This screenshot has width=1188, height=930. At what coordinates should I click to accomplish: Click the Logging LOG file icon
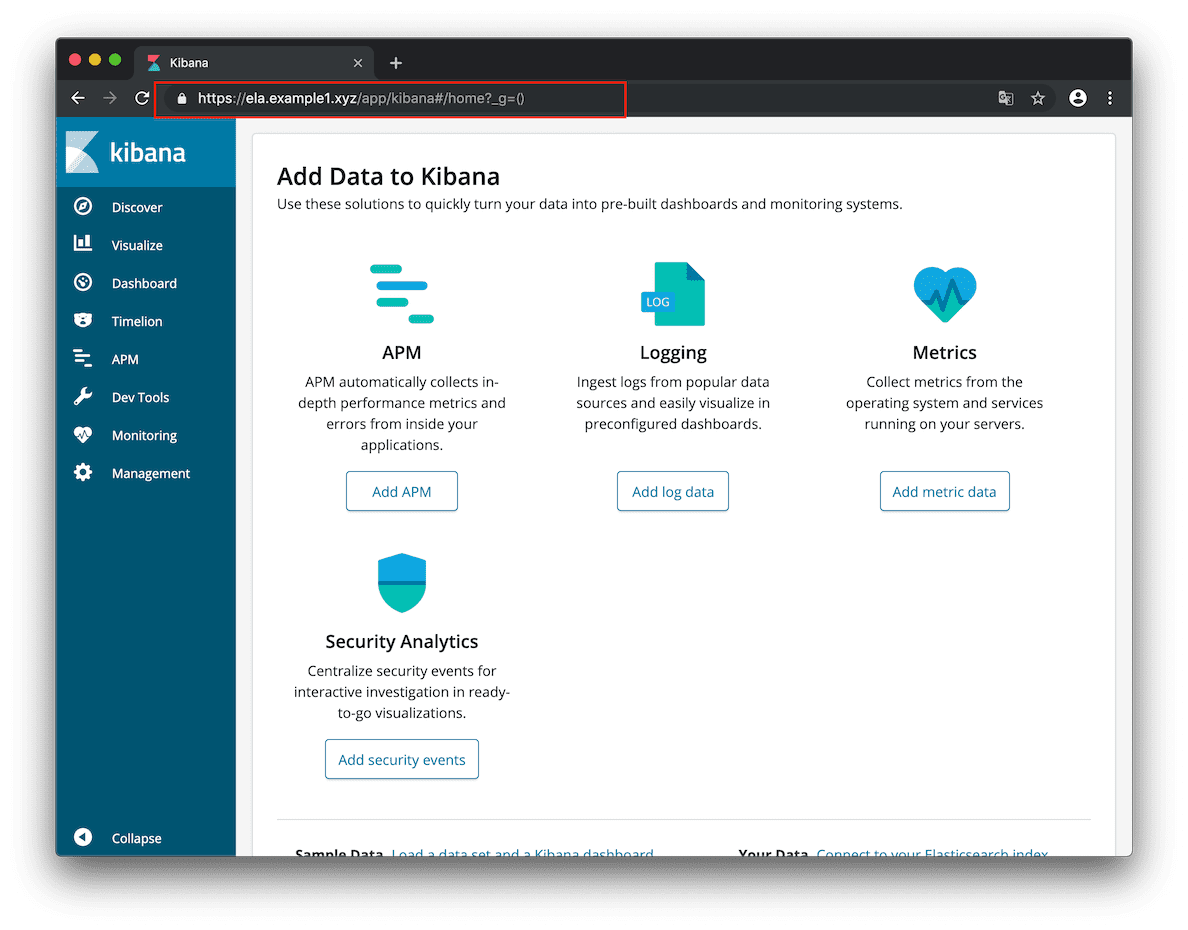coord(673,294)
